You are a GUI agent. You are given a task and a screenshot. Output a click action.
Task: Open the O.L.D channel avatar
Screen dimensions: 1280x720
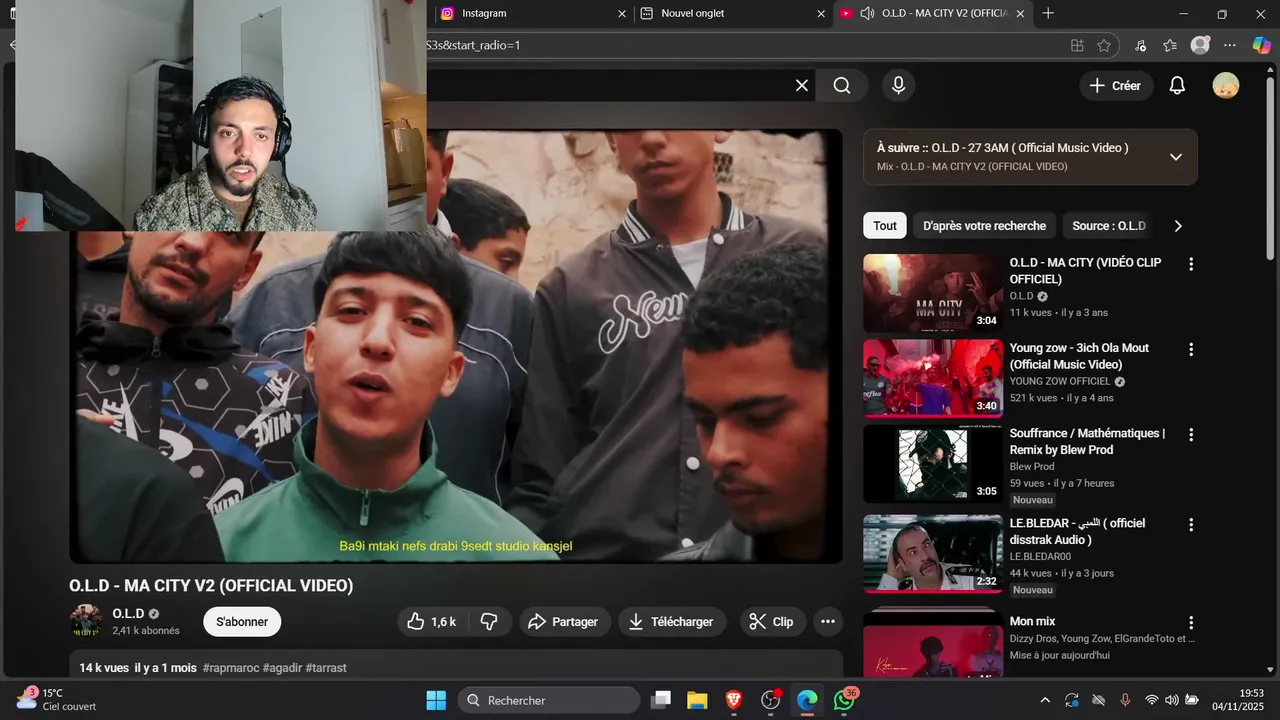pyautogui.click(x=85, y=621)
